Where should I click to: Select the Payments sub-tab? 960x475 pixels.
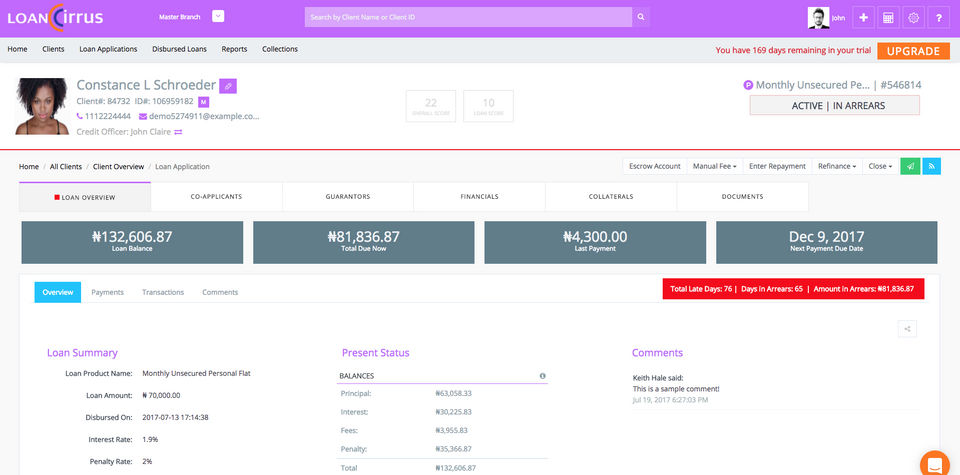coord(108,292)
